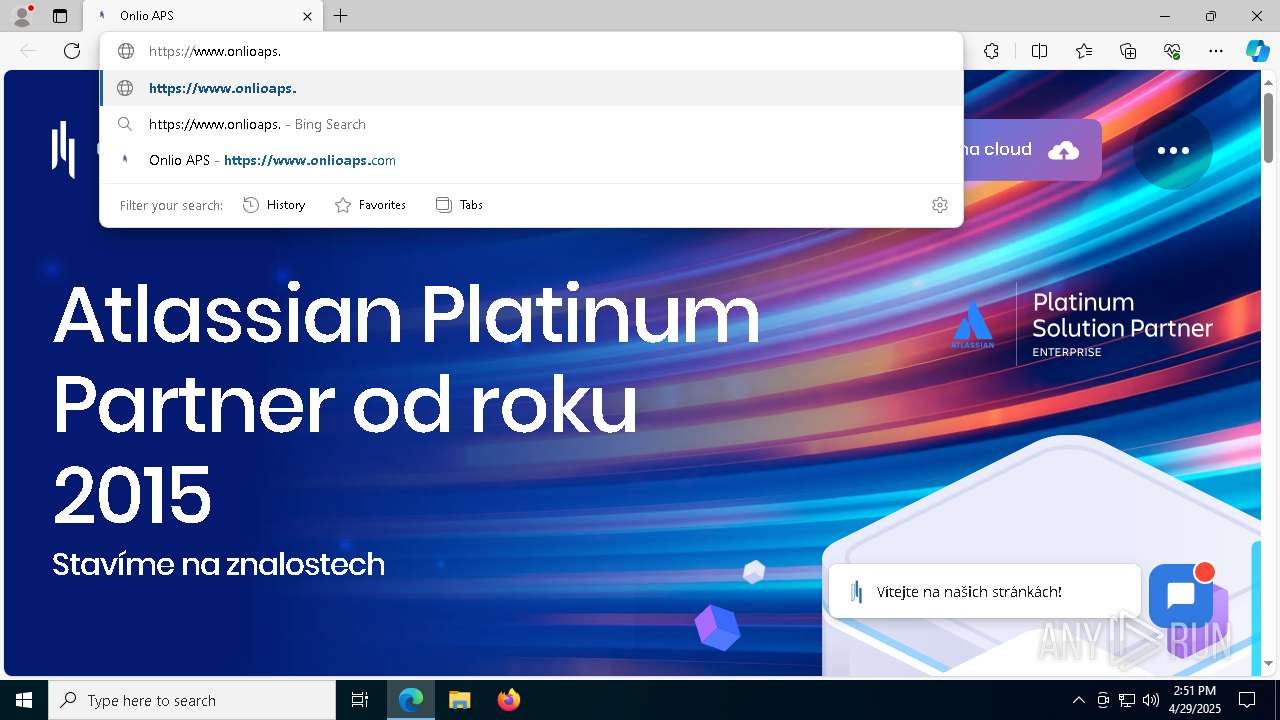Open Browser essentials heart icon
1280x720 pixels.
[x=1172, y=51]
